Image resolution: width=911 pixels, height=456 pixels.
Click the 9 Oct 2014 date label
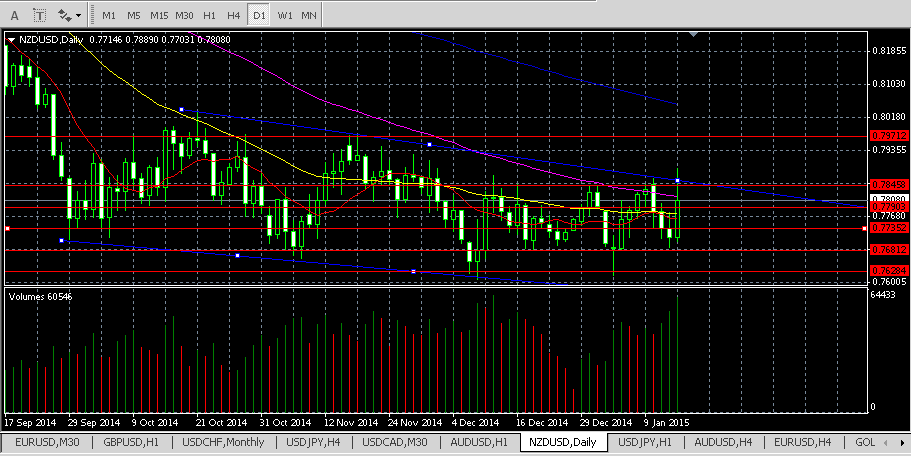pyautogui.click(x=155, y=422)
